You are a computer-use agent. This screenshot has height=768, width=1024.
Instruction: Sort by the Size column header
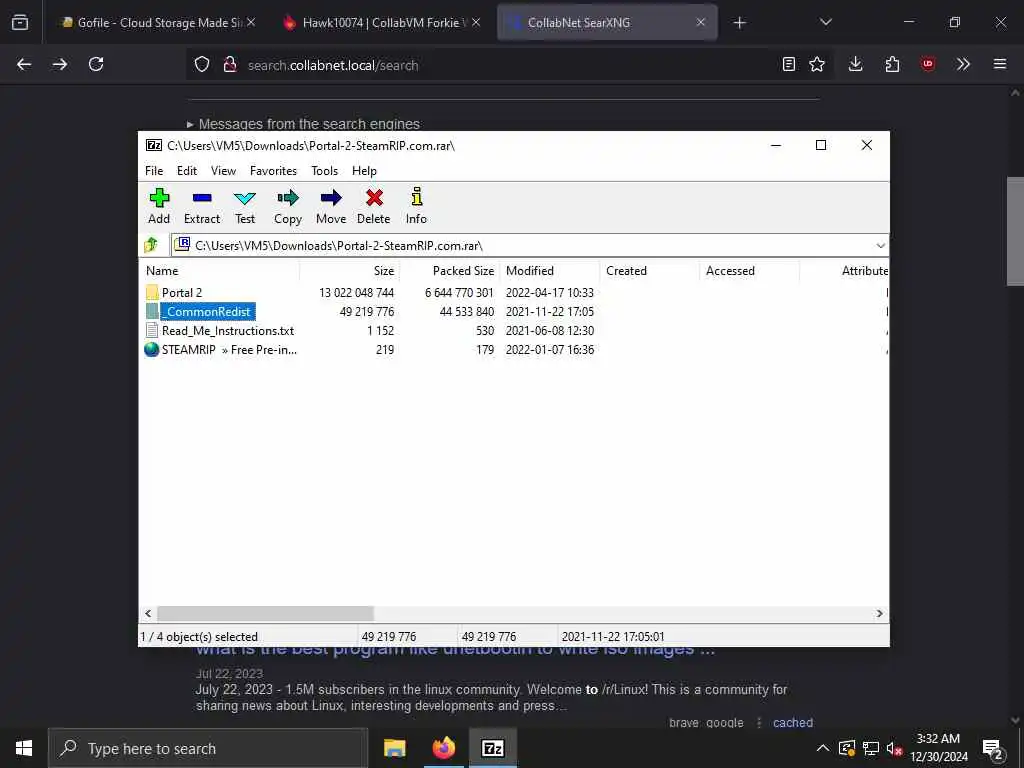point(349,270)
